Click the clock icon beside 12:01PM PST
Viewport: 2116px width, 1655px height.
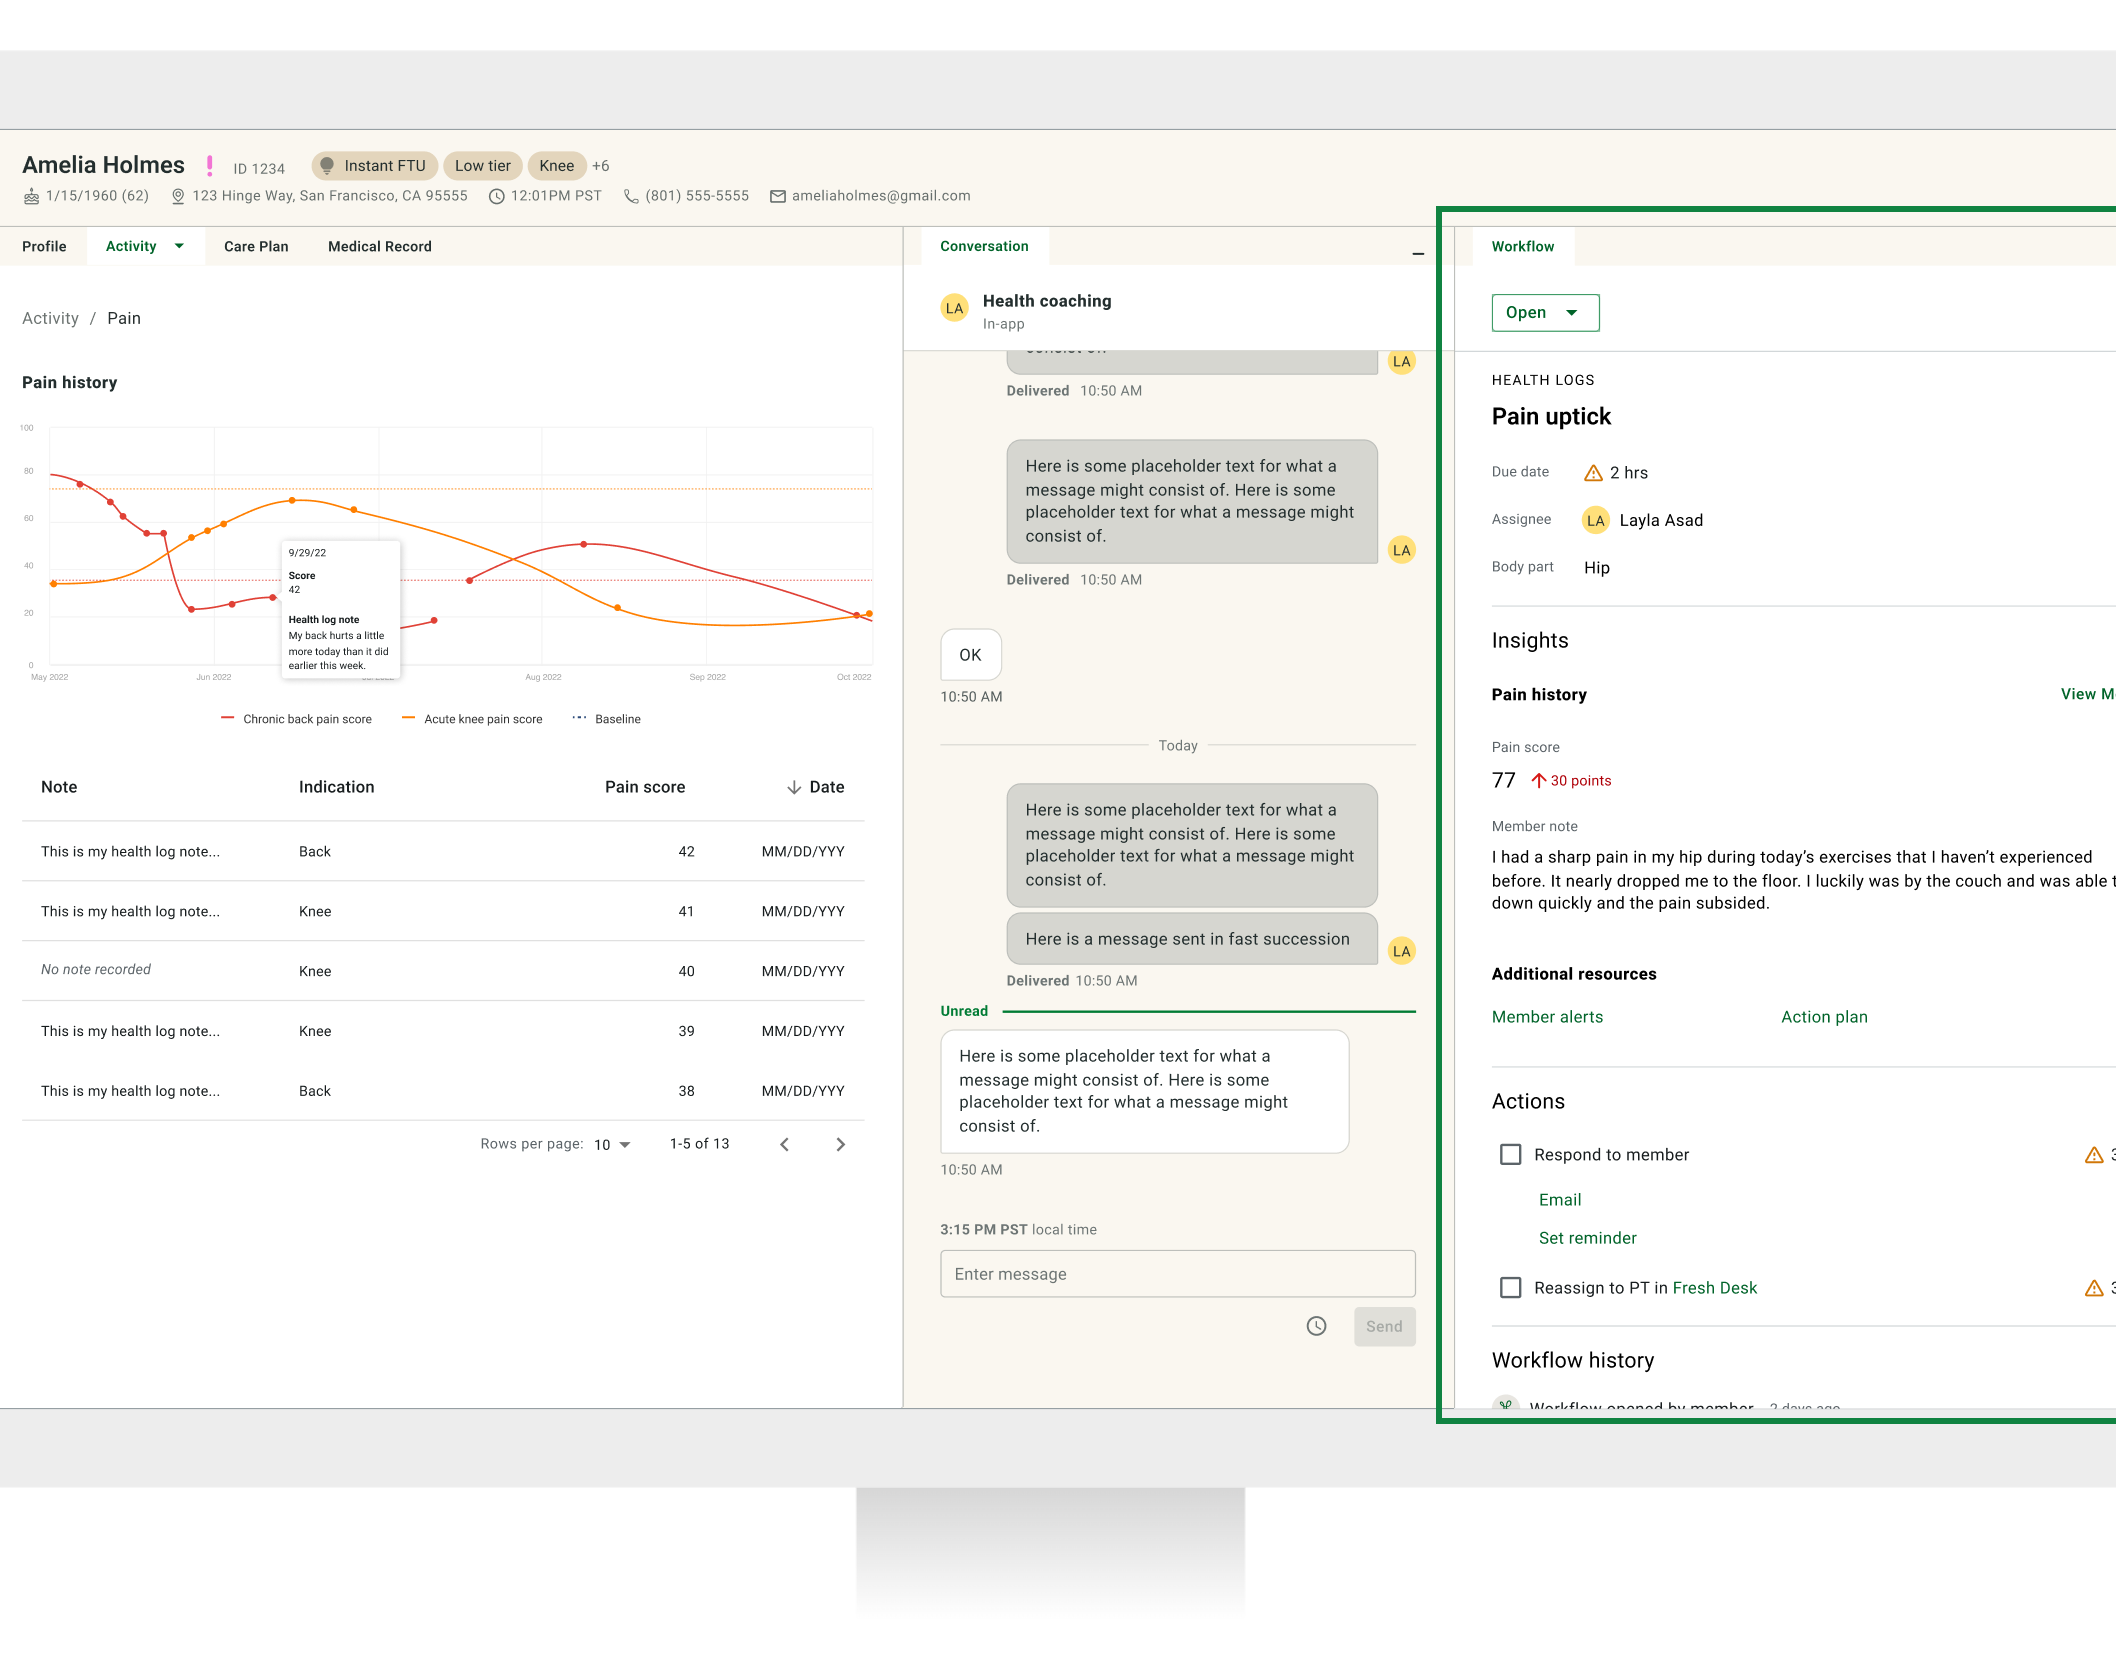[x=496, y=196]
